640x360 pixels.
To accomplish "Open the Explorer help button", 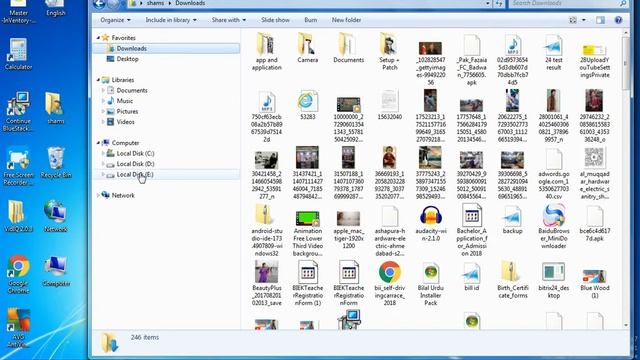I will [x=618, y=20].
